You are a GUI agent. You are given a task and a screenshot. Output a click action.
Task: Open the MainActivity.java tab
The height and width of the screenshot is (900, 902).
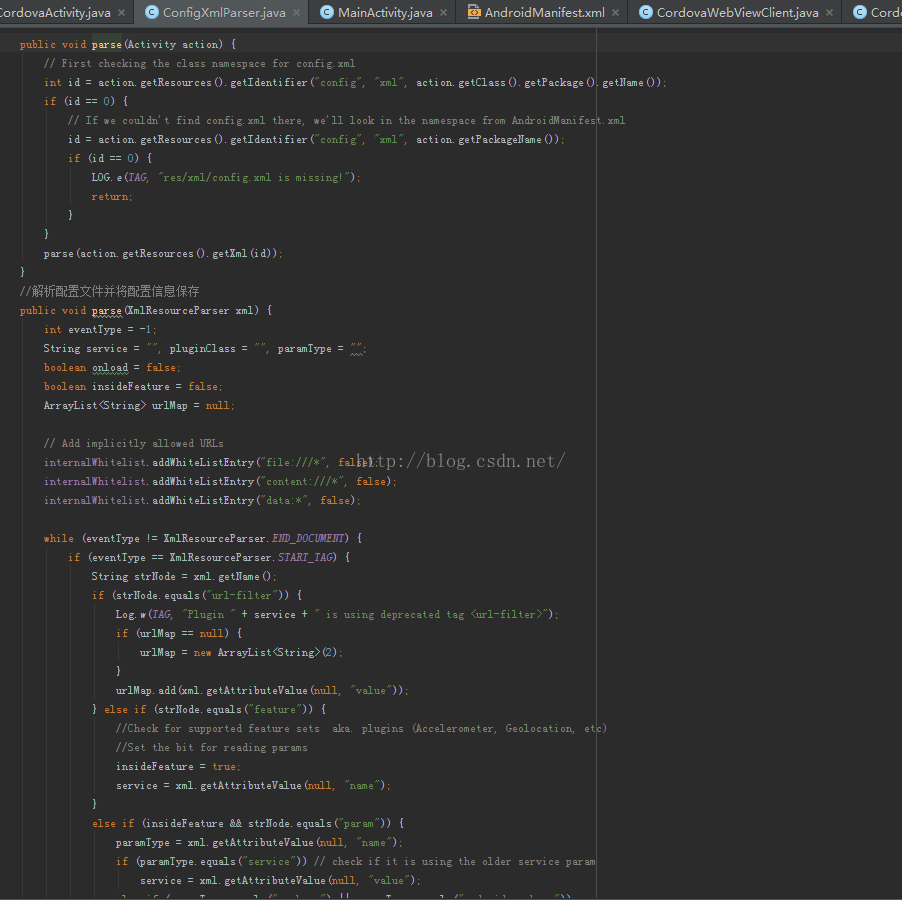point(385,13)
